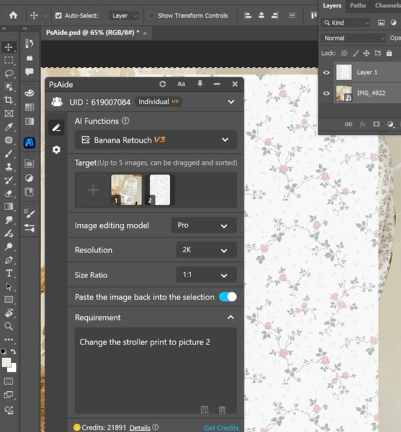Swap foreground and background colors
This screenshot has height=432, width=401.
pyautogui.click(x=13, y=351)
